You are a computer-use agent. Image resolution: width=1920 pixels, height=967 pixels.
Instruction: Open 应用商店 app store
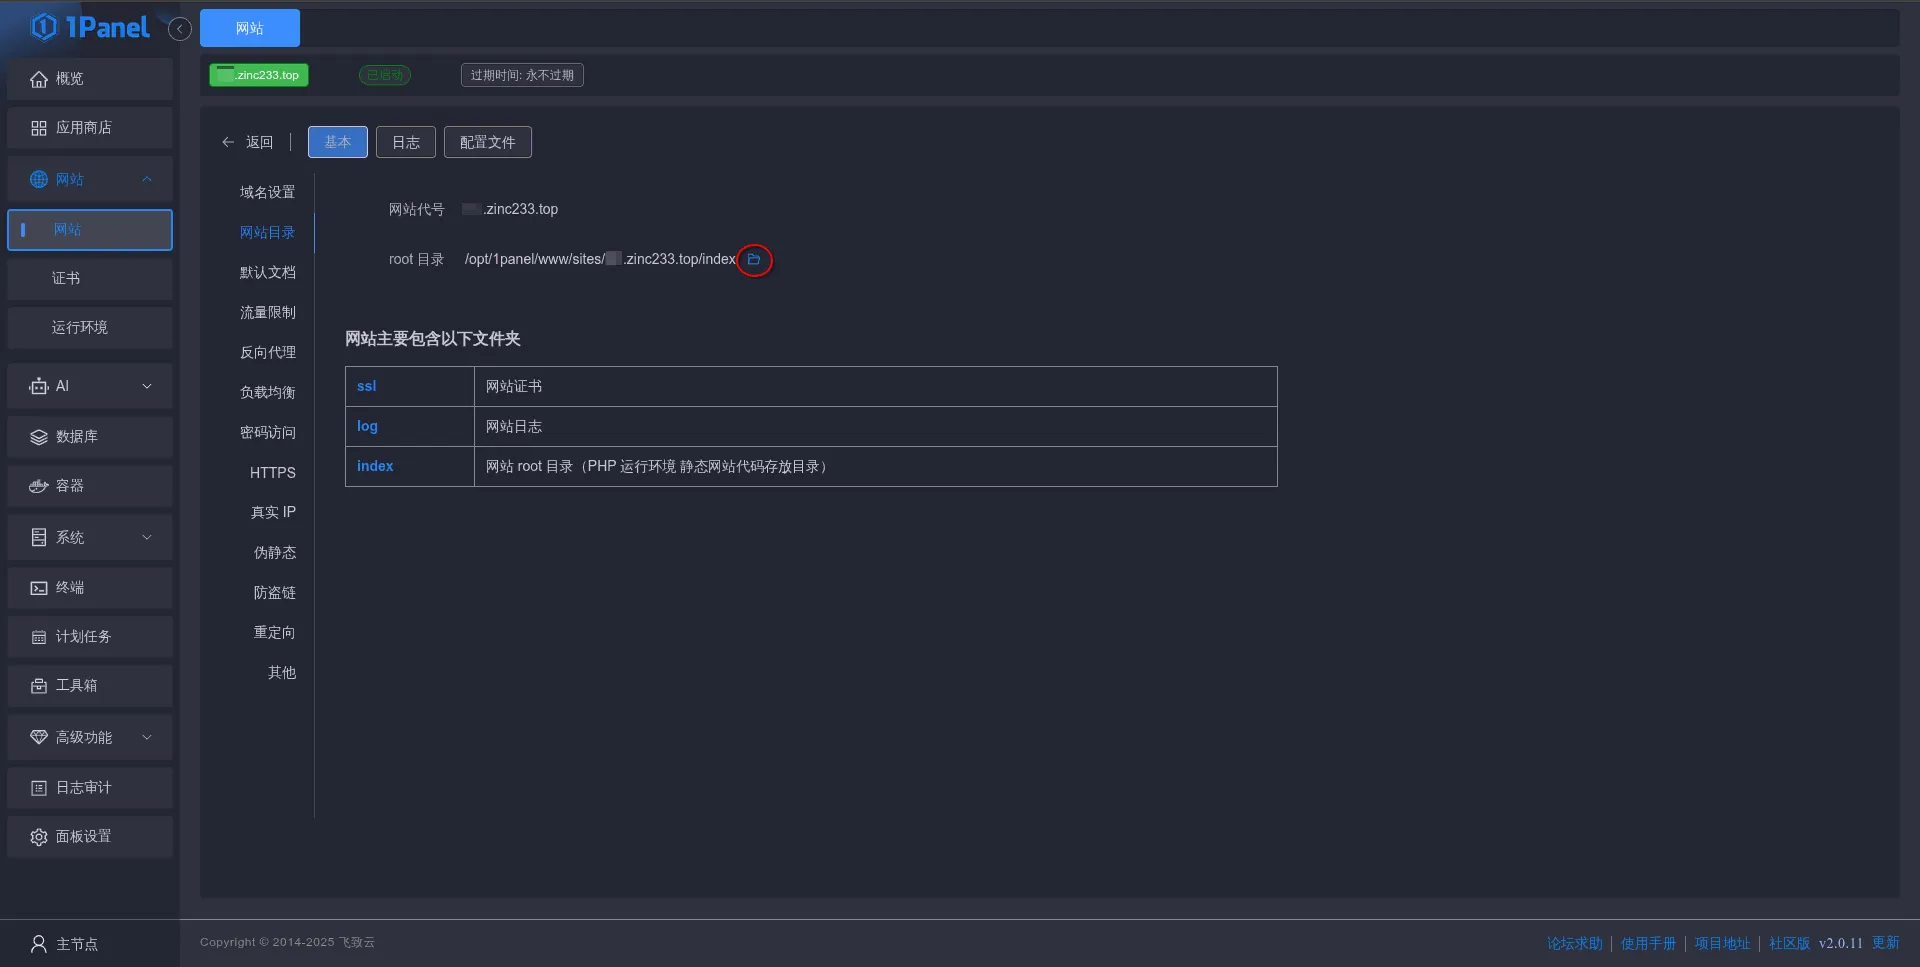pos(84,128)
